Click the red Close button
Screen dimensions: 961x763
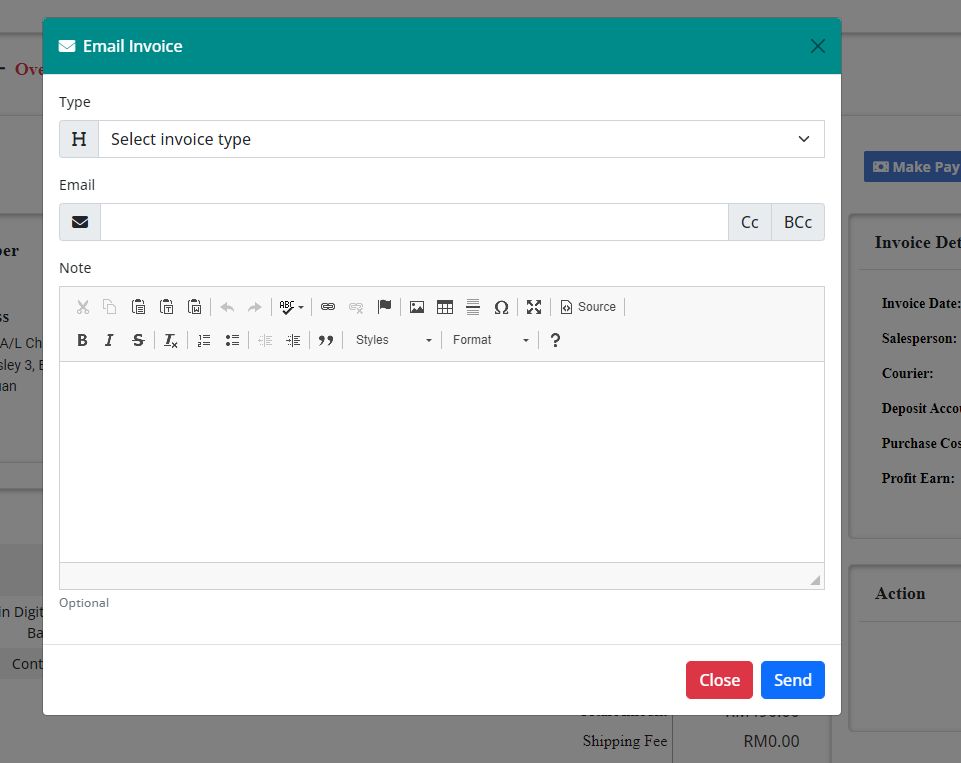719,680
